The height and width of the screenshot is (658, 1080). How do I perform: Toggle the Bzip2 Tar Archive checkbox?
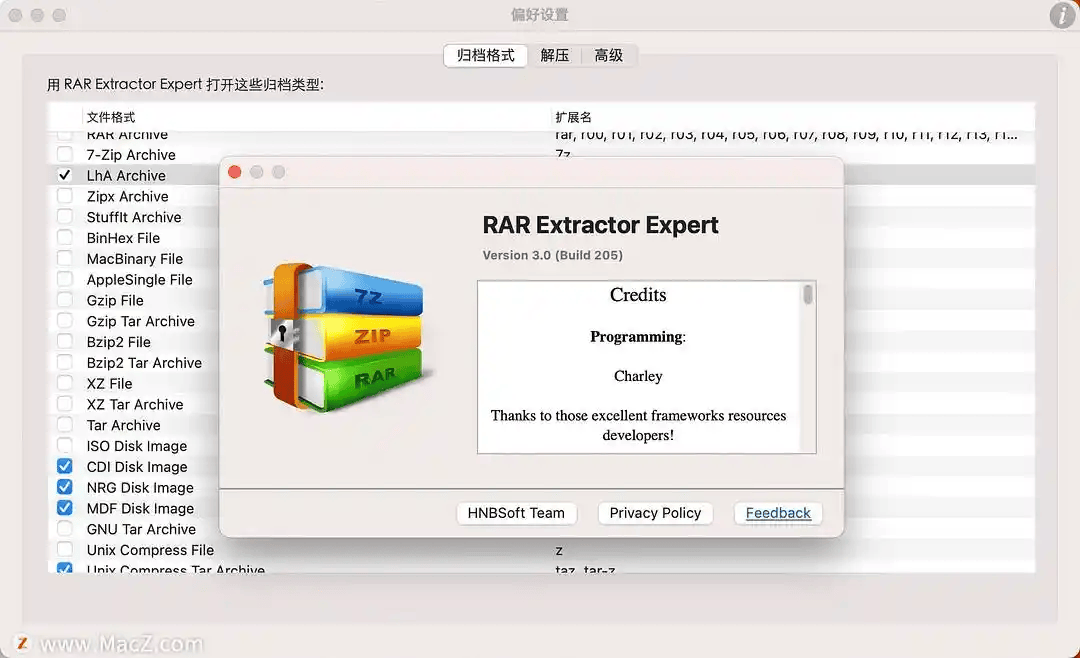65,362
